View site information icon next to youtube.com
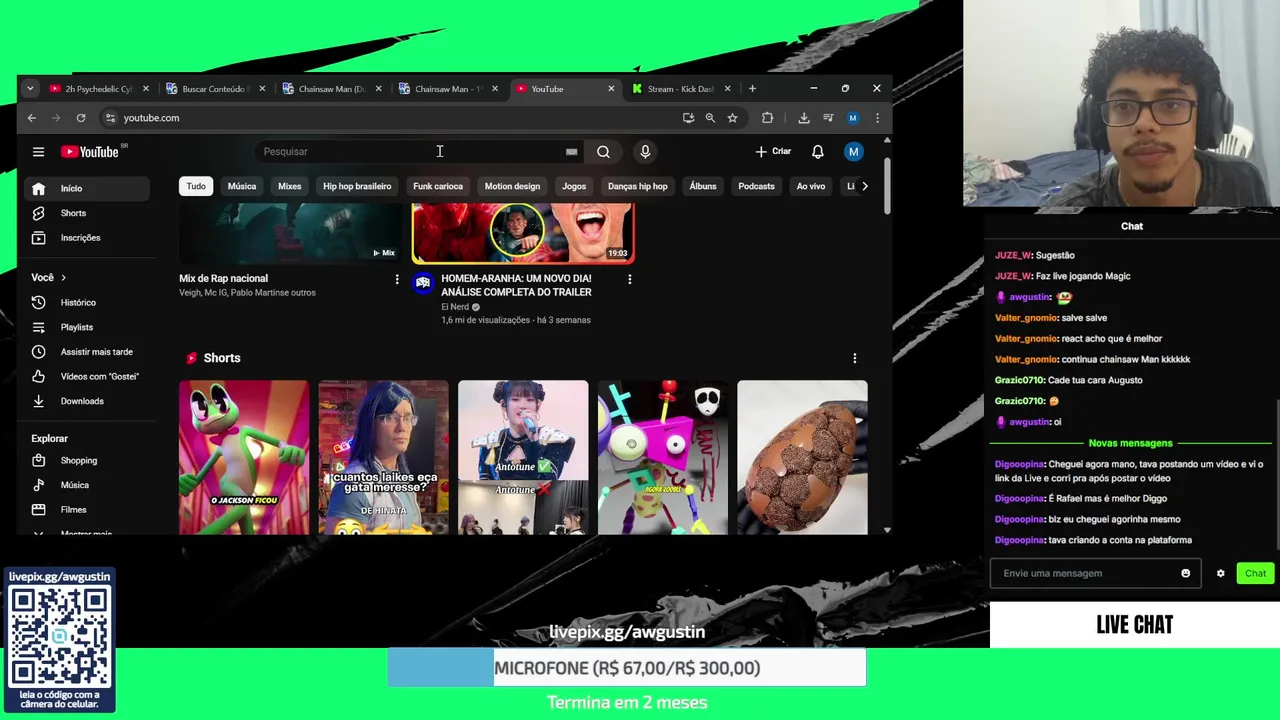 [110, 118]
